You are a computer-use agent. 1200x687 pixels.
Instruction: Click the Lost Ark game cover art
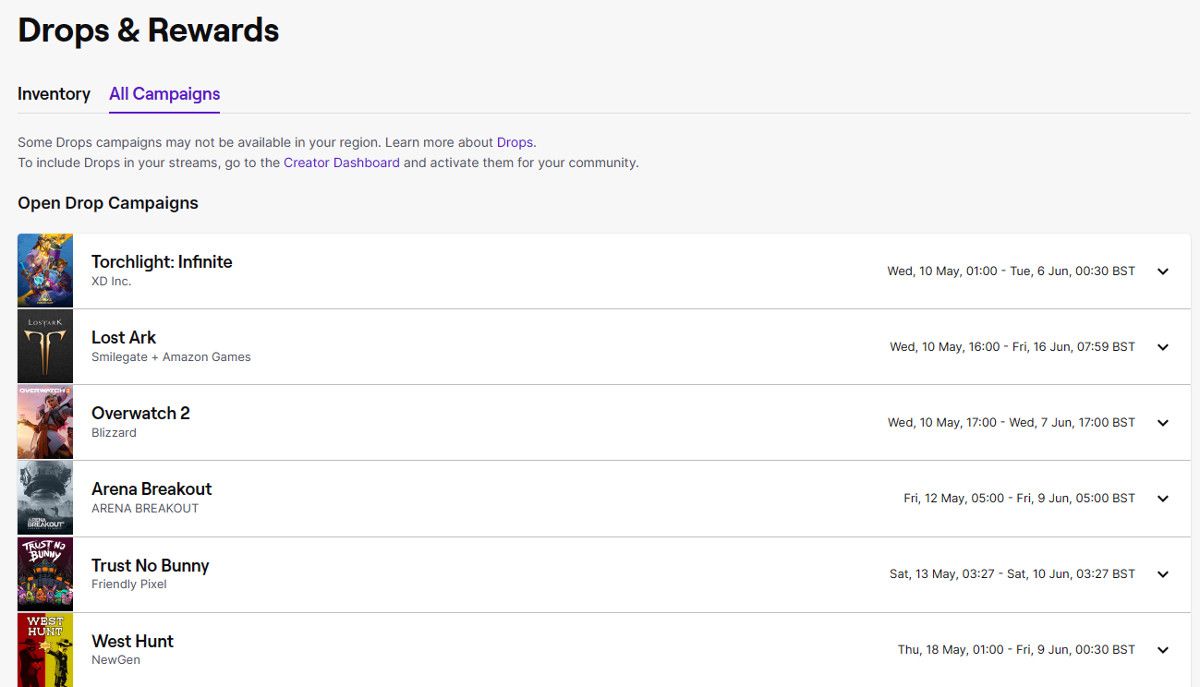coord(45,347)
